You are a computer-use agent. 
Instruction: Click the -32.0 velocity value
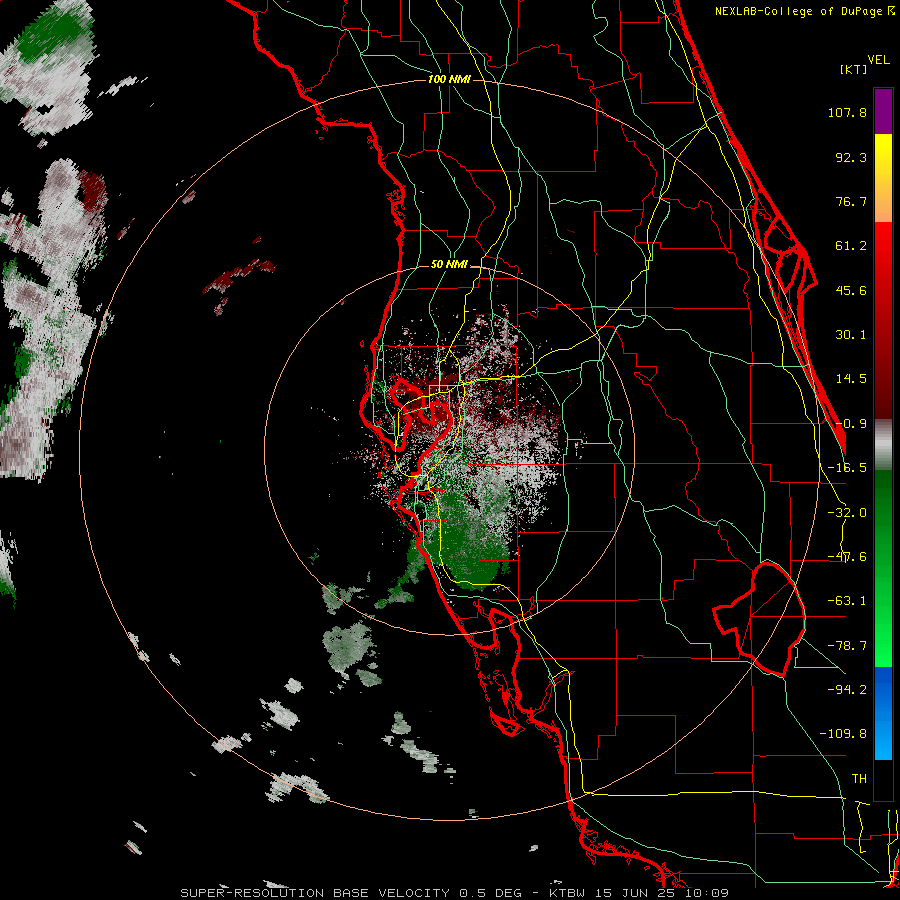847,513
